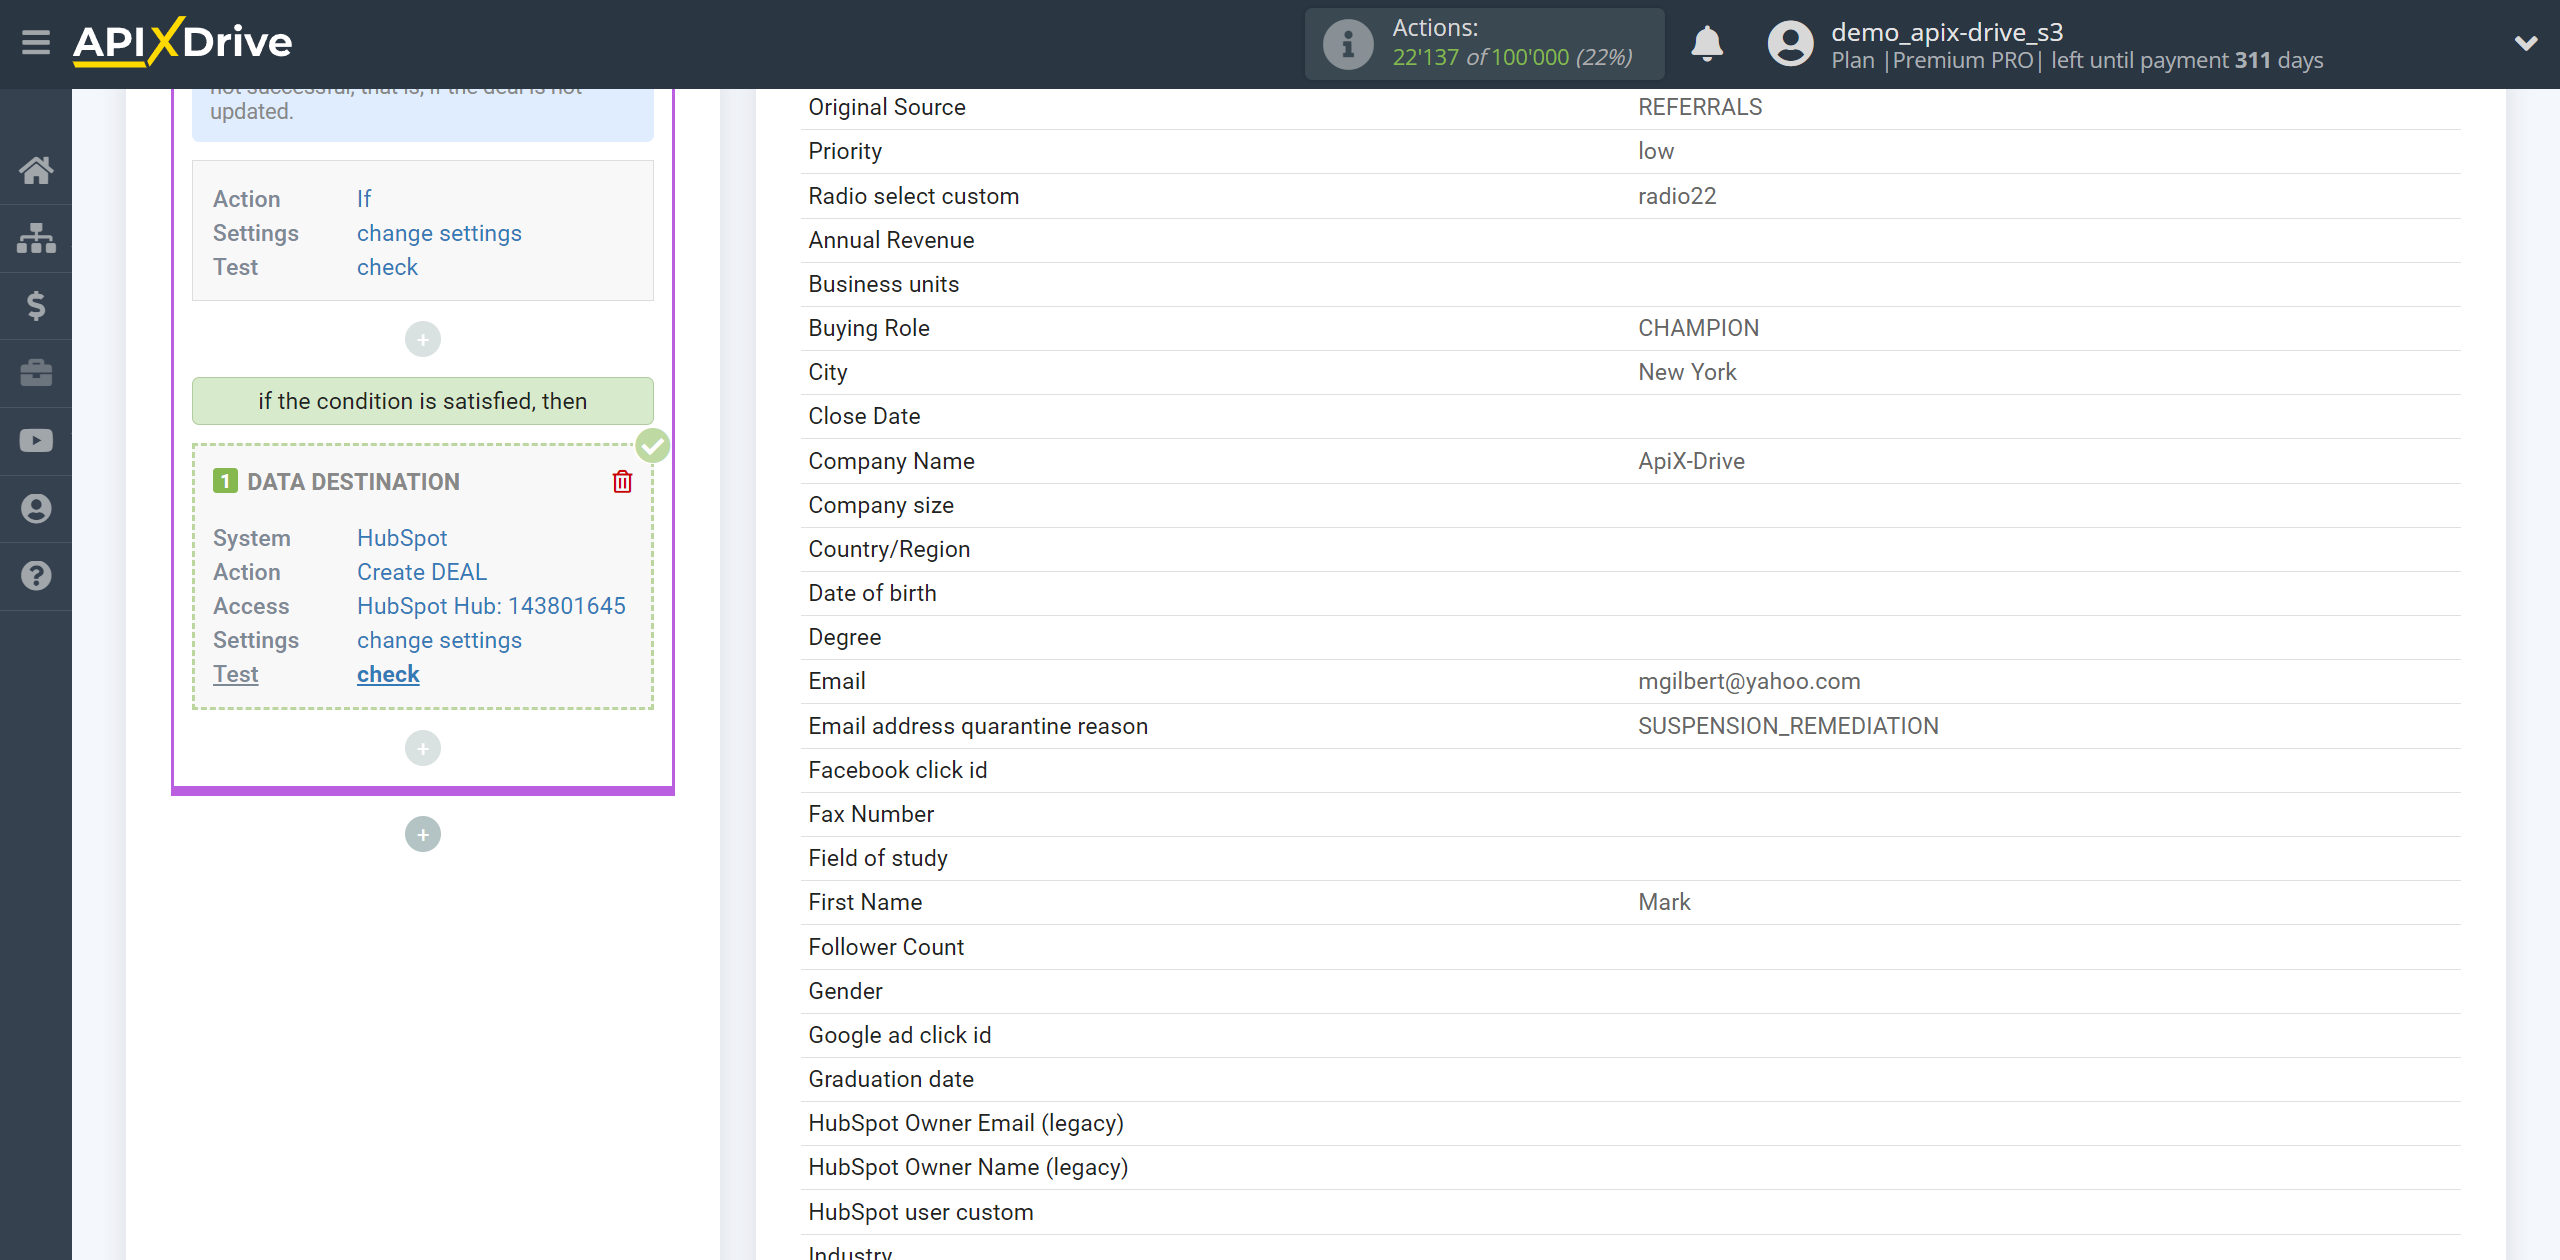Open the connections sitemap sidebar icon
The image size is (2560, 1260).
36,238
